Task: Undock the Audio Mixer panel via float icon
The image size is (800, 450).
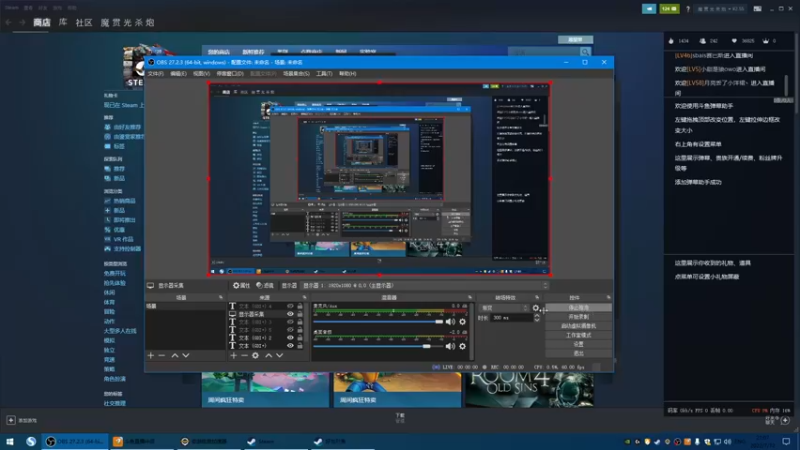Action: [470, 297]
